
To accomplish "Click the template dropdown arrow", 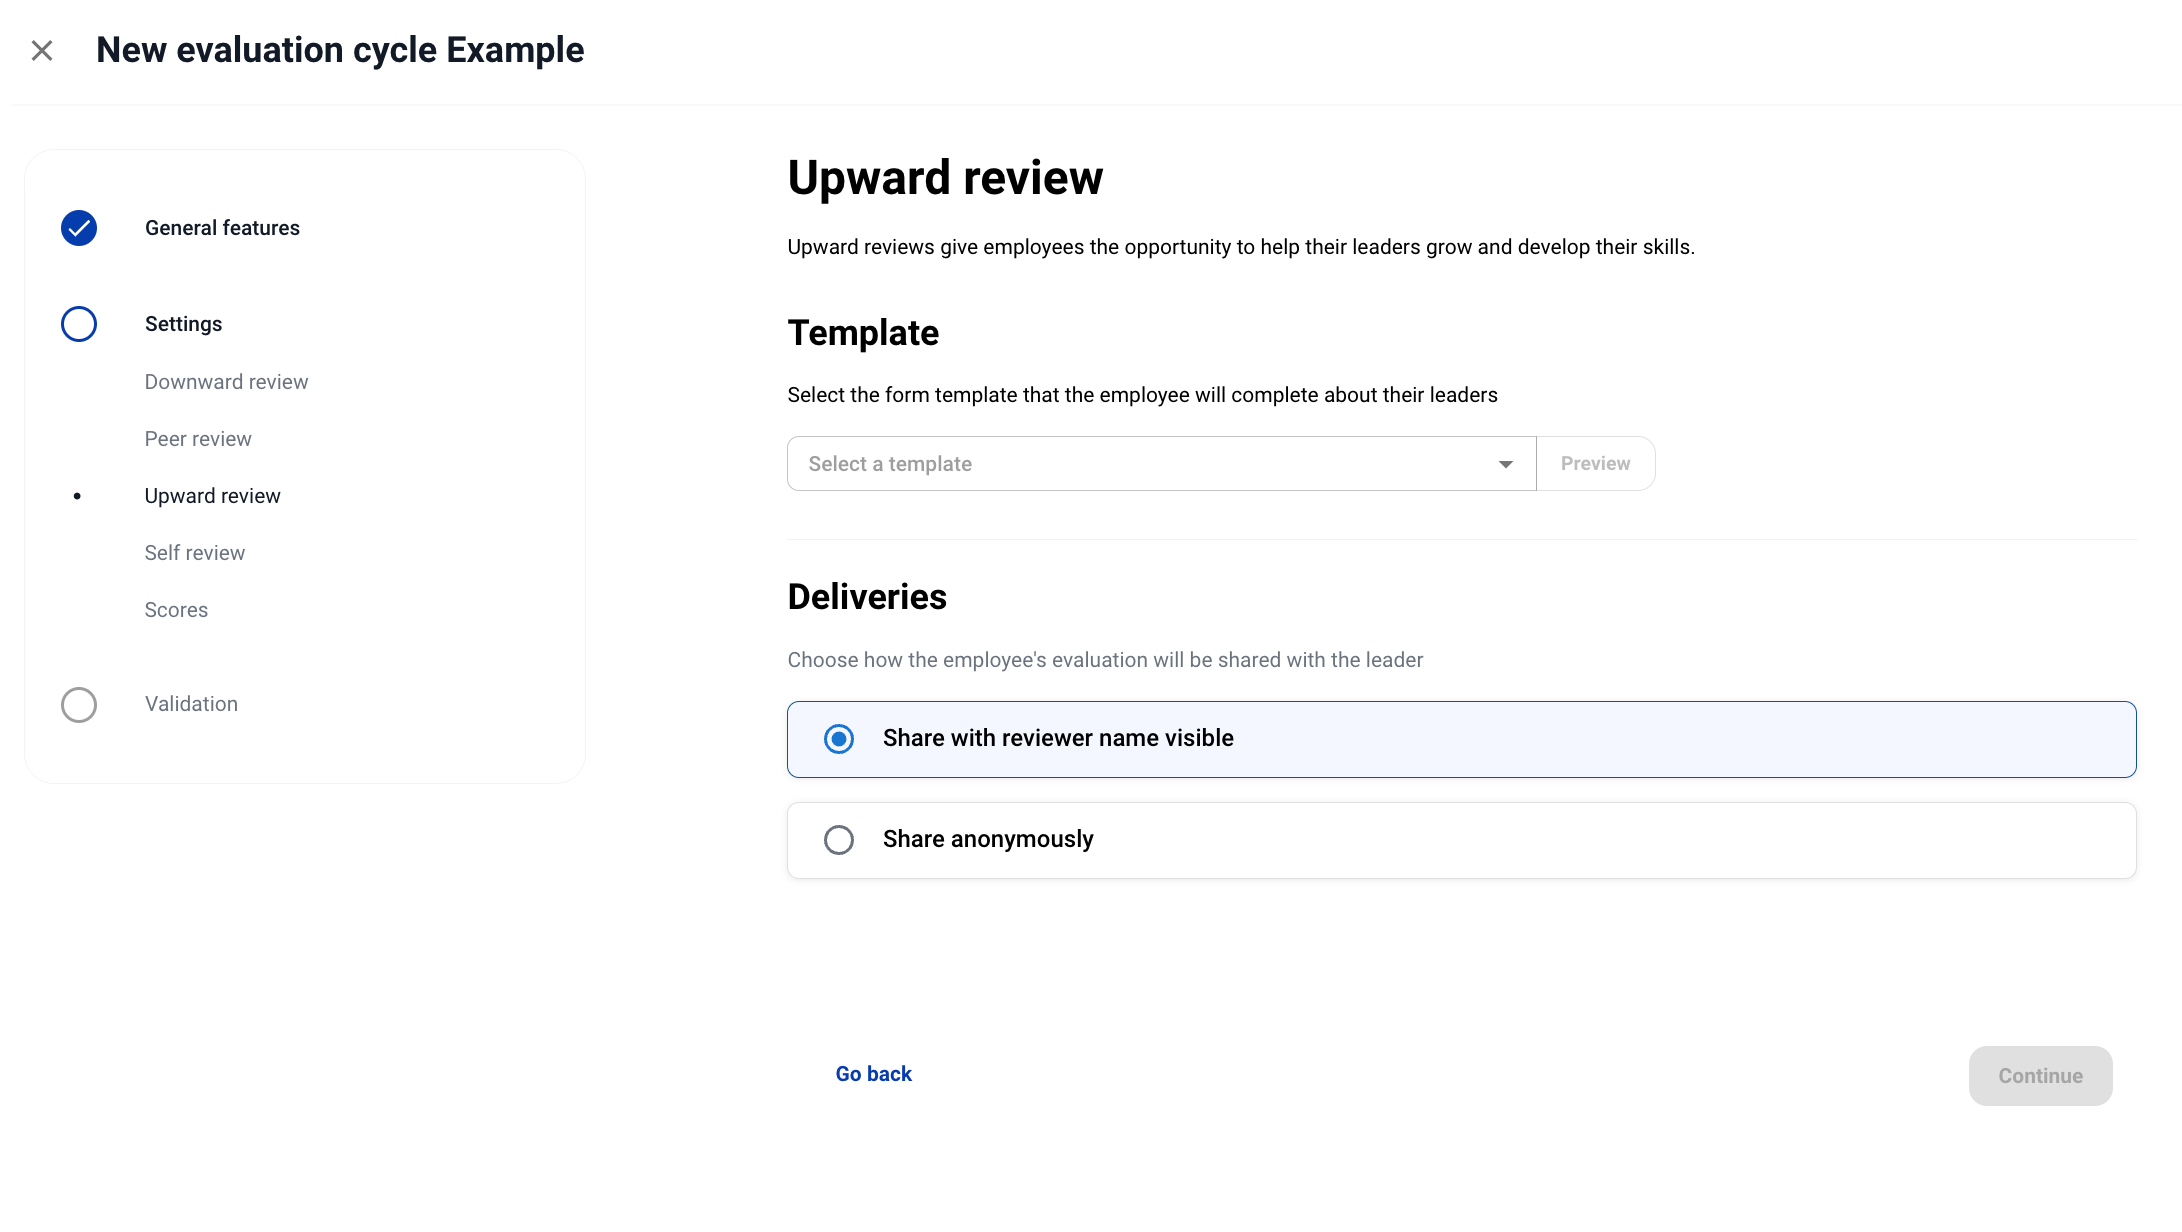I will click(1505, 464).
